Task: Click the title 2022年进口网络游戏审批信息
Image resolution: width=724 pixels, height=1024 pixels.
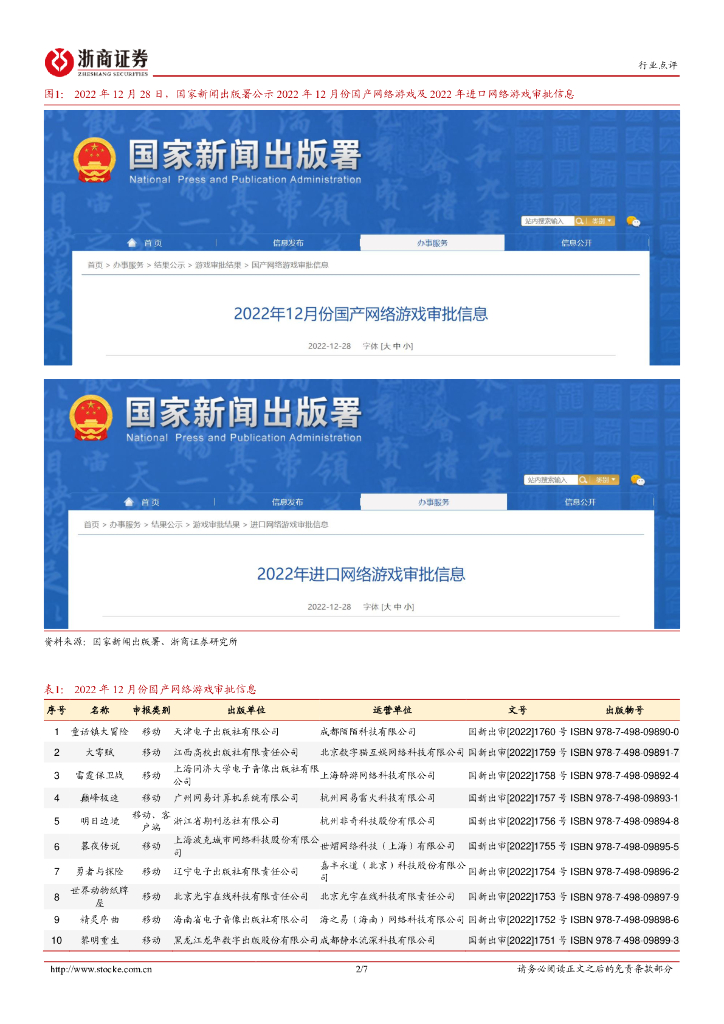Action: (x=361, y=574)
